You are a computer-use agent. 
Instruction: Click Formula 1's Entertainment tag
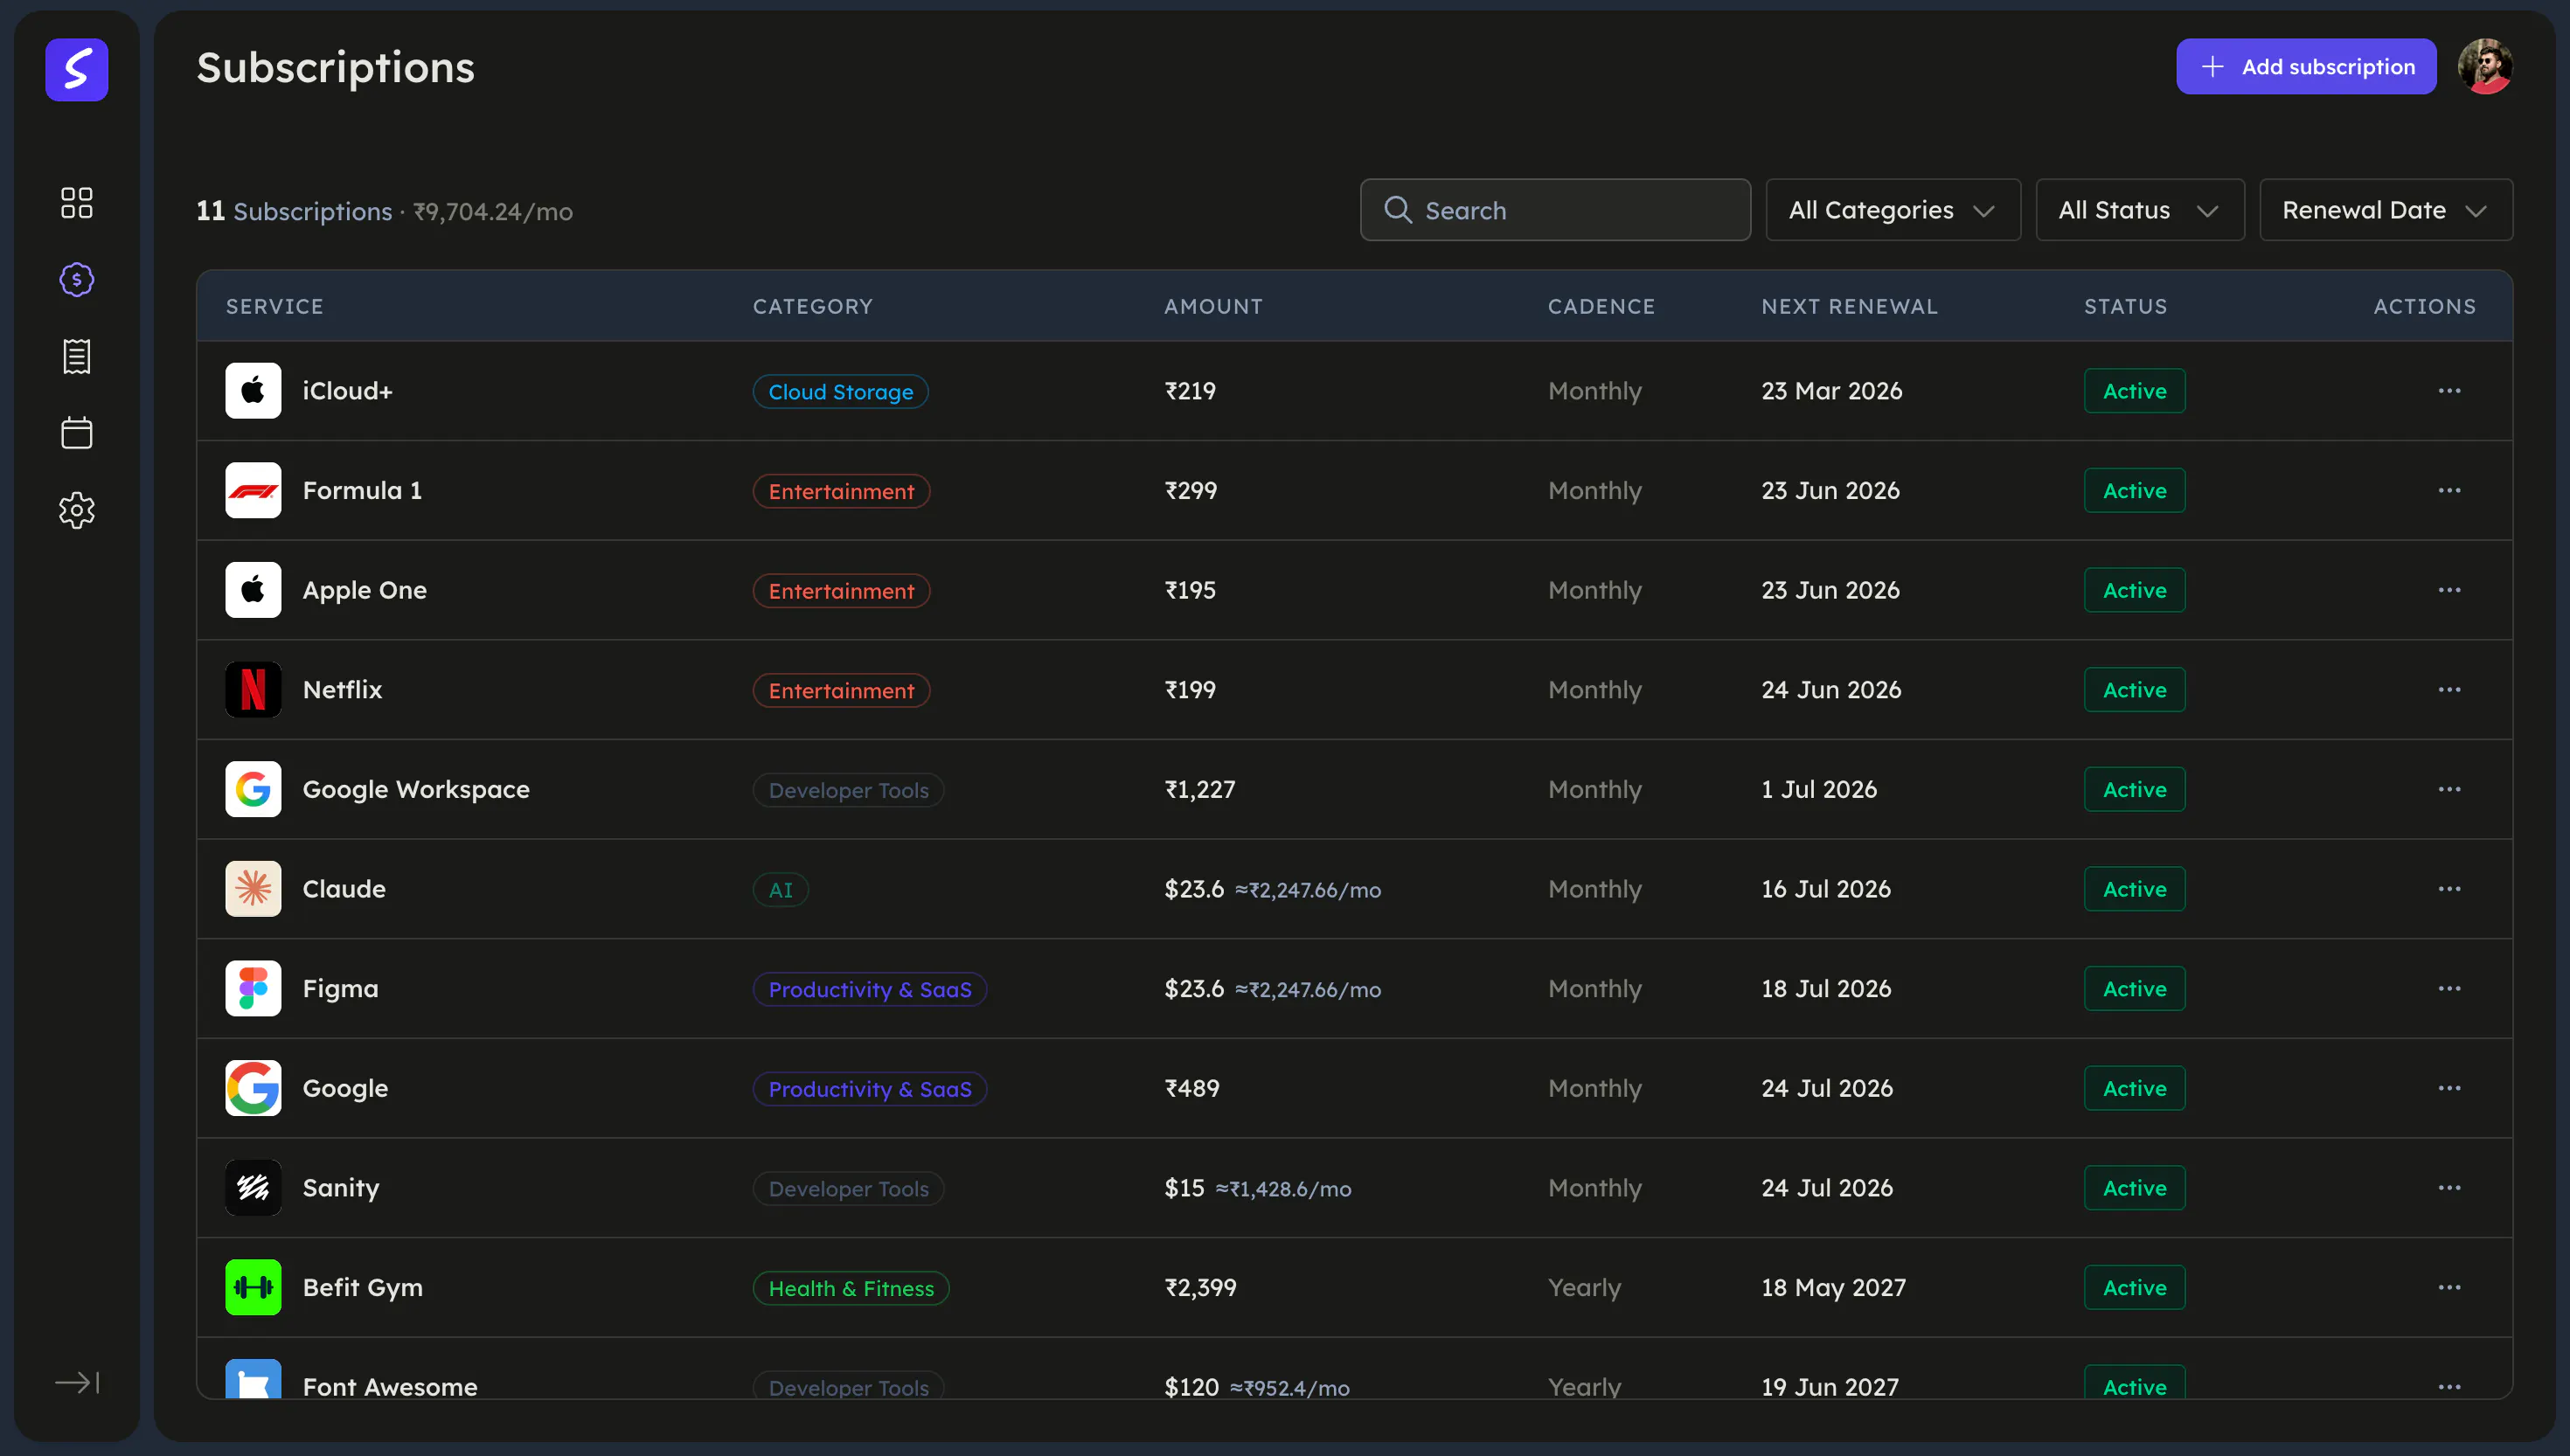841,492
